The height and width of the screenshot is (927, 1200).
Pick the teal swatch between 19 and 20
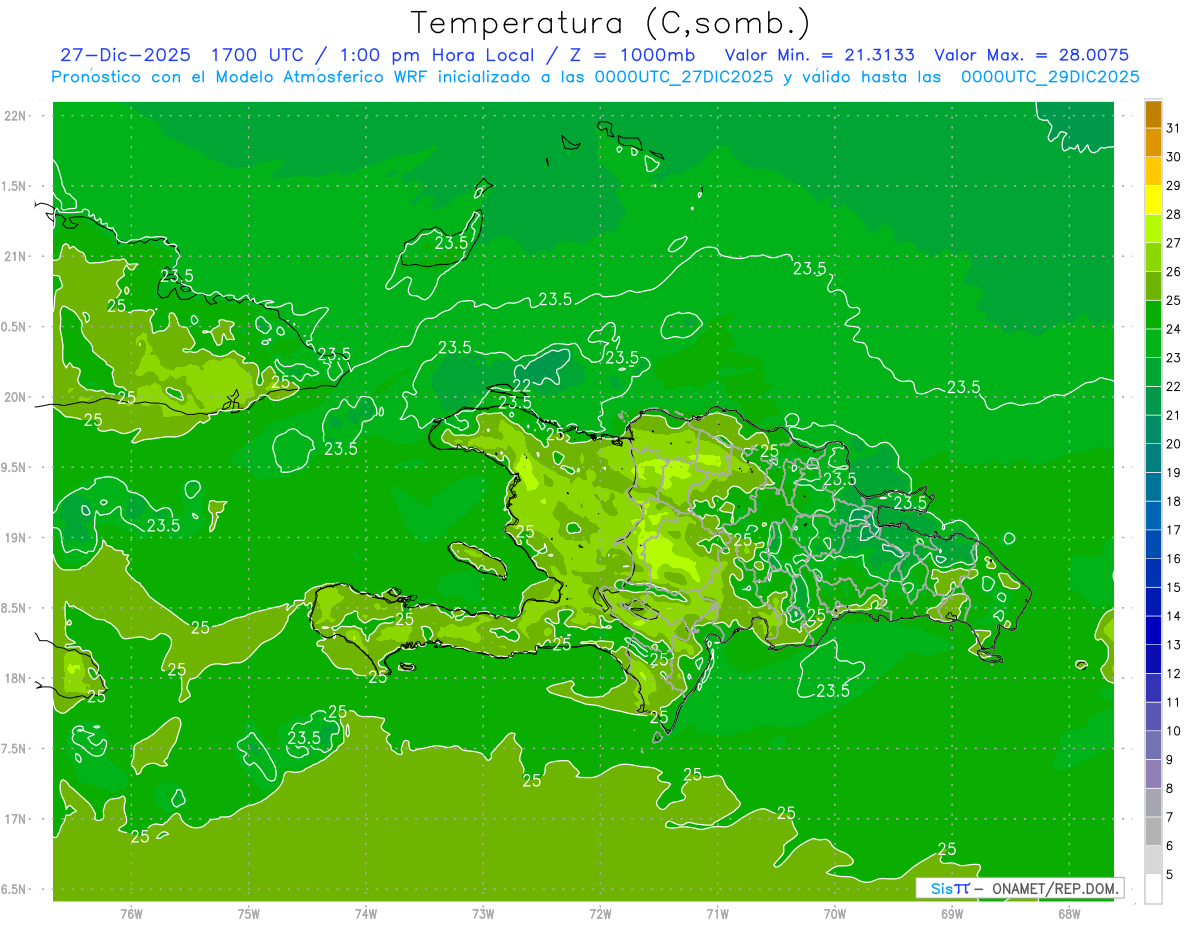[x=1153, y=458]
